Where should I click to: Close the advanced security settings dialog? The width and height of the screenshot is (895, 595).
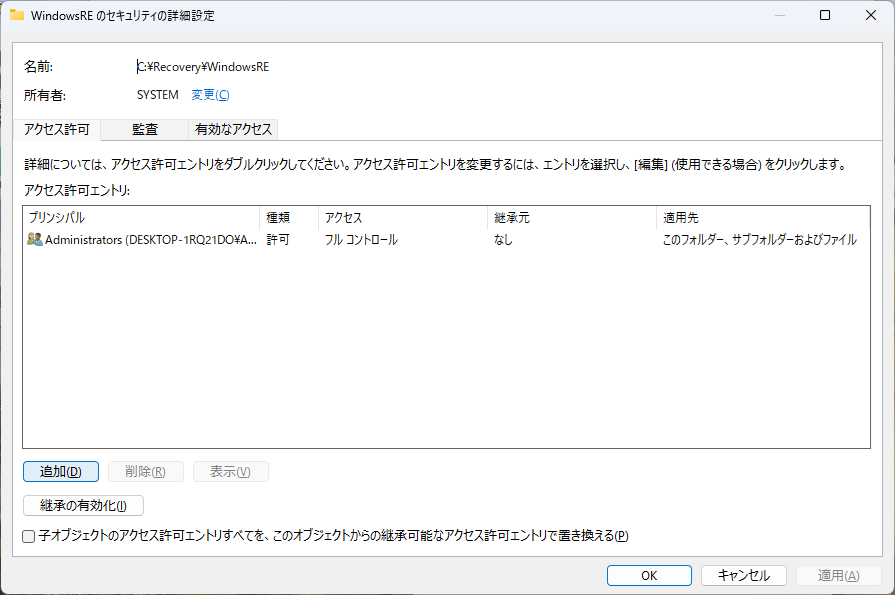click(x=871, y=16)
